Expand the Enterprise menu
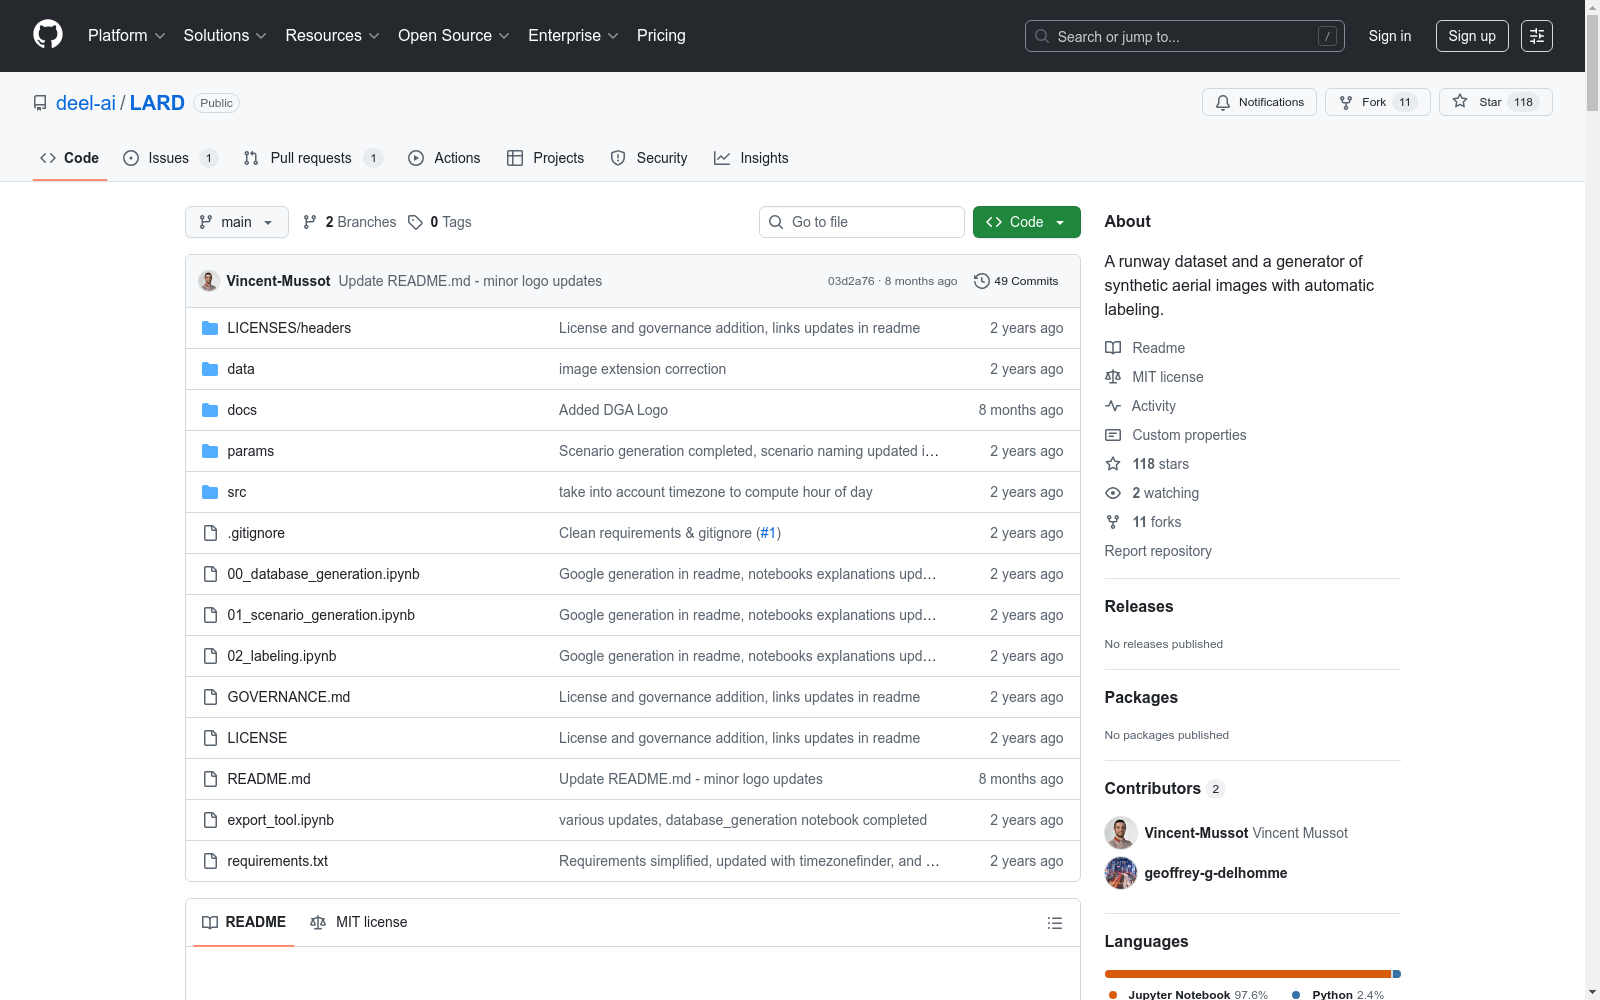Viewport: 1600px width, 1000px height. tap(573, 36)
